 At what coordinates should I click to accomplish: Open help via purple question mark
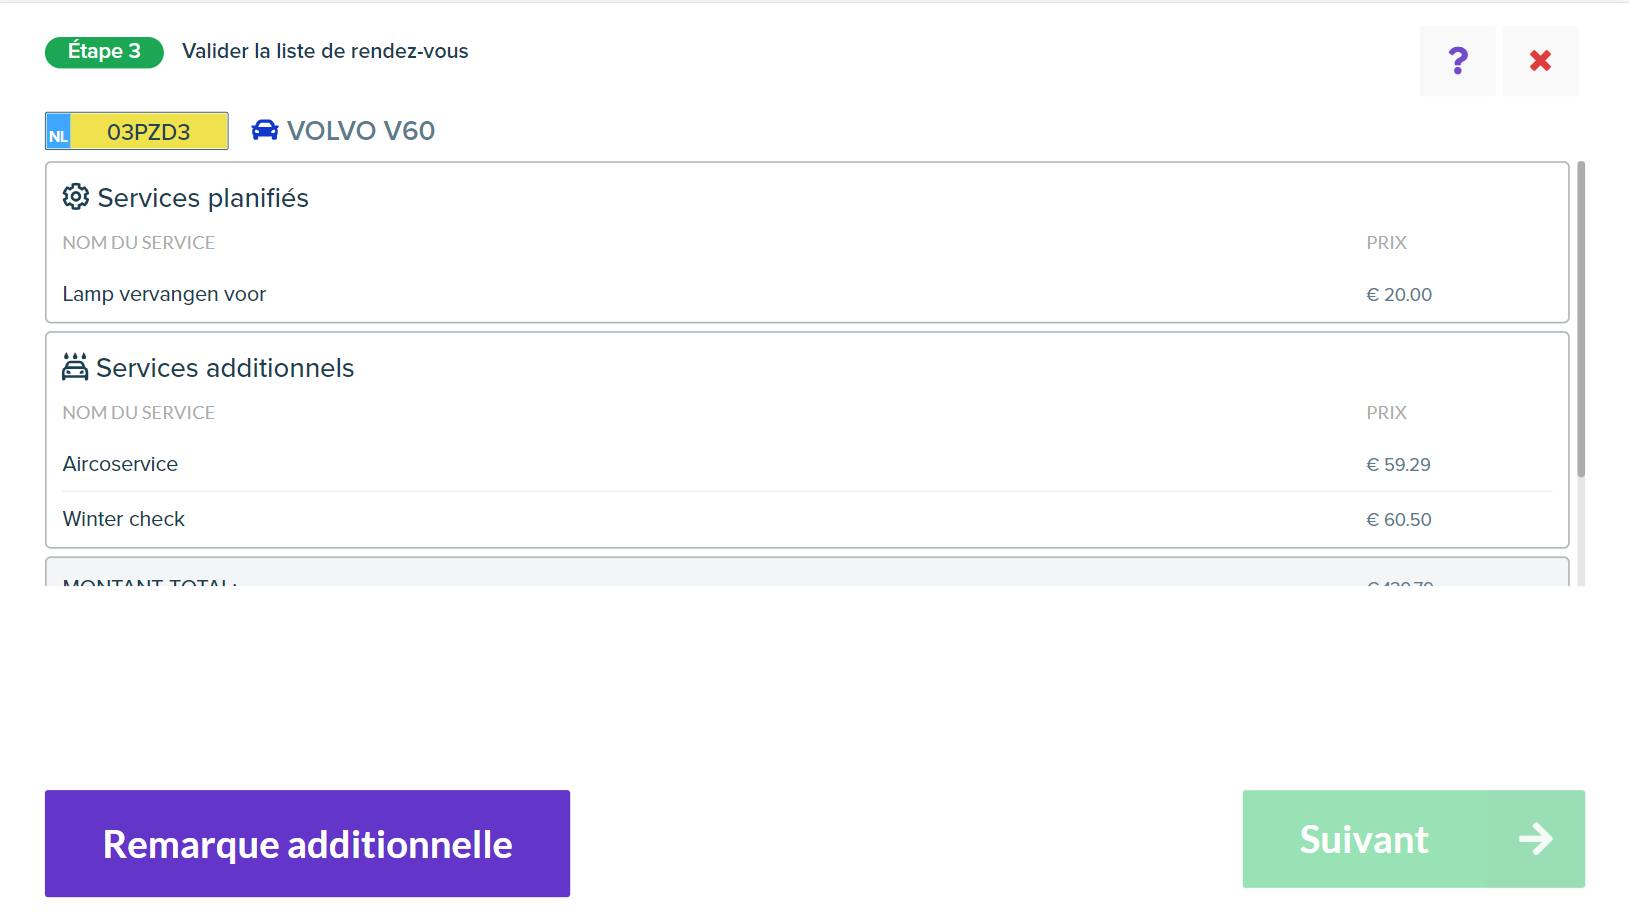coord(1458,61)
